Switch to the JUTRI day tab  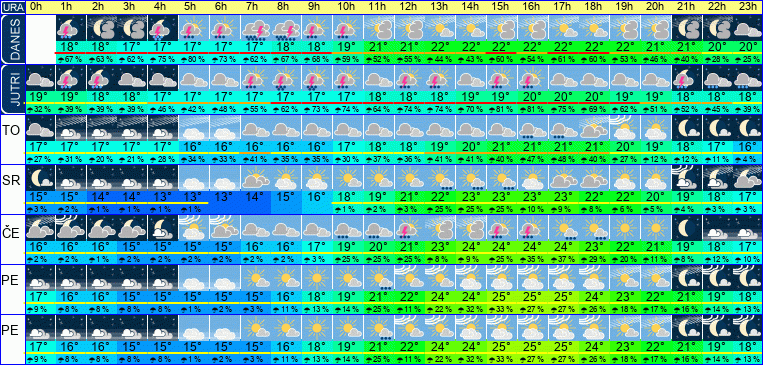click(13, 90)
